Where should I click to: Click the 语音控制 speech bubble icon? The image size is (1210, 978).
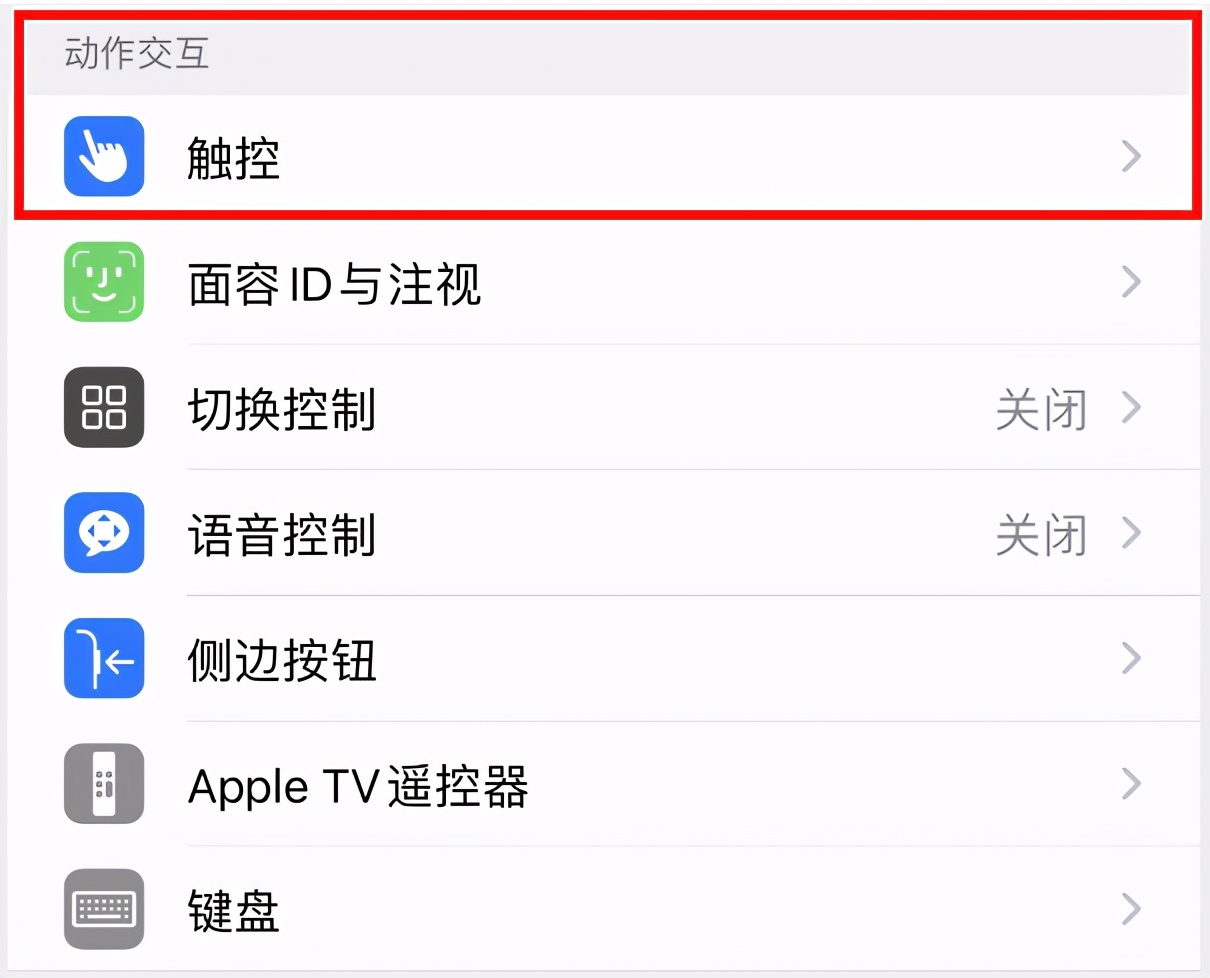click(104, 534)
